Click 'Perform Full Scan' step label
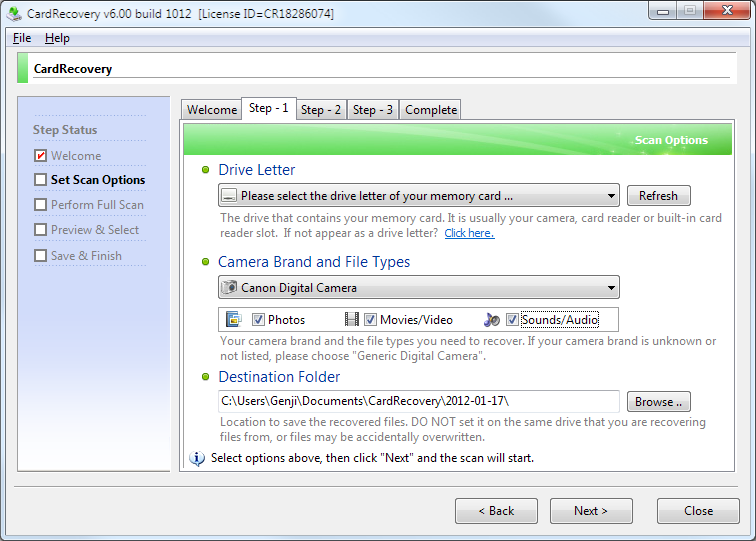This screenshot has height=541, width=756. tap(97, 205)
